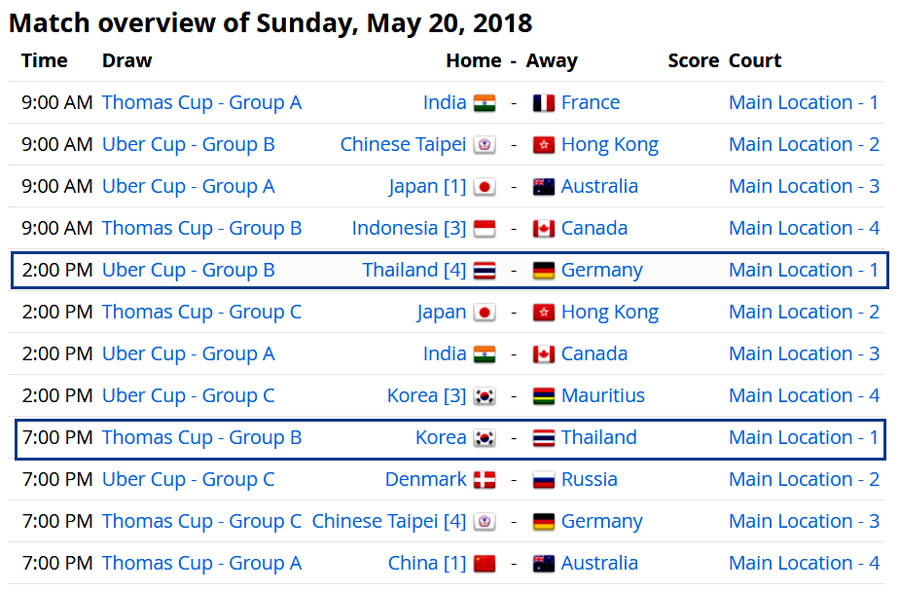Viewport: 900px width, 593px height.
Task: Open Thomas Cup - Group B 7:00 PM draw
Action: tap(202, 438)
